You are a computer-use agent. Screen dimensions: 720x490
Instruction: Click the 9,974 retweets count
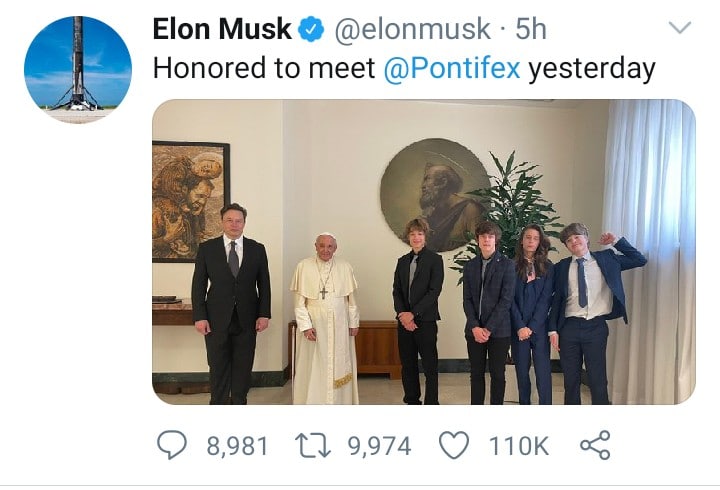[379, 446]
